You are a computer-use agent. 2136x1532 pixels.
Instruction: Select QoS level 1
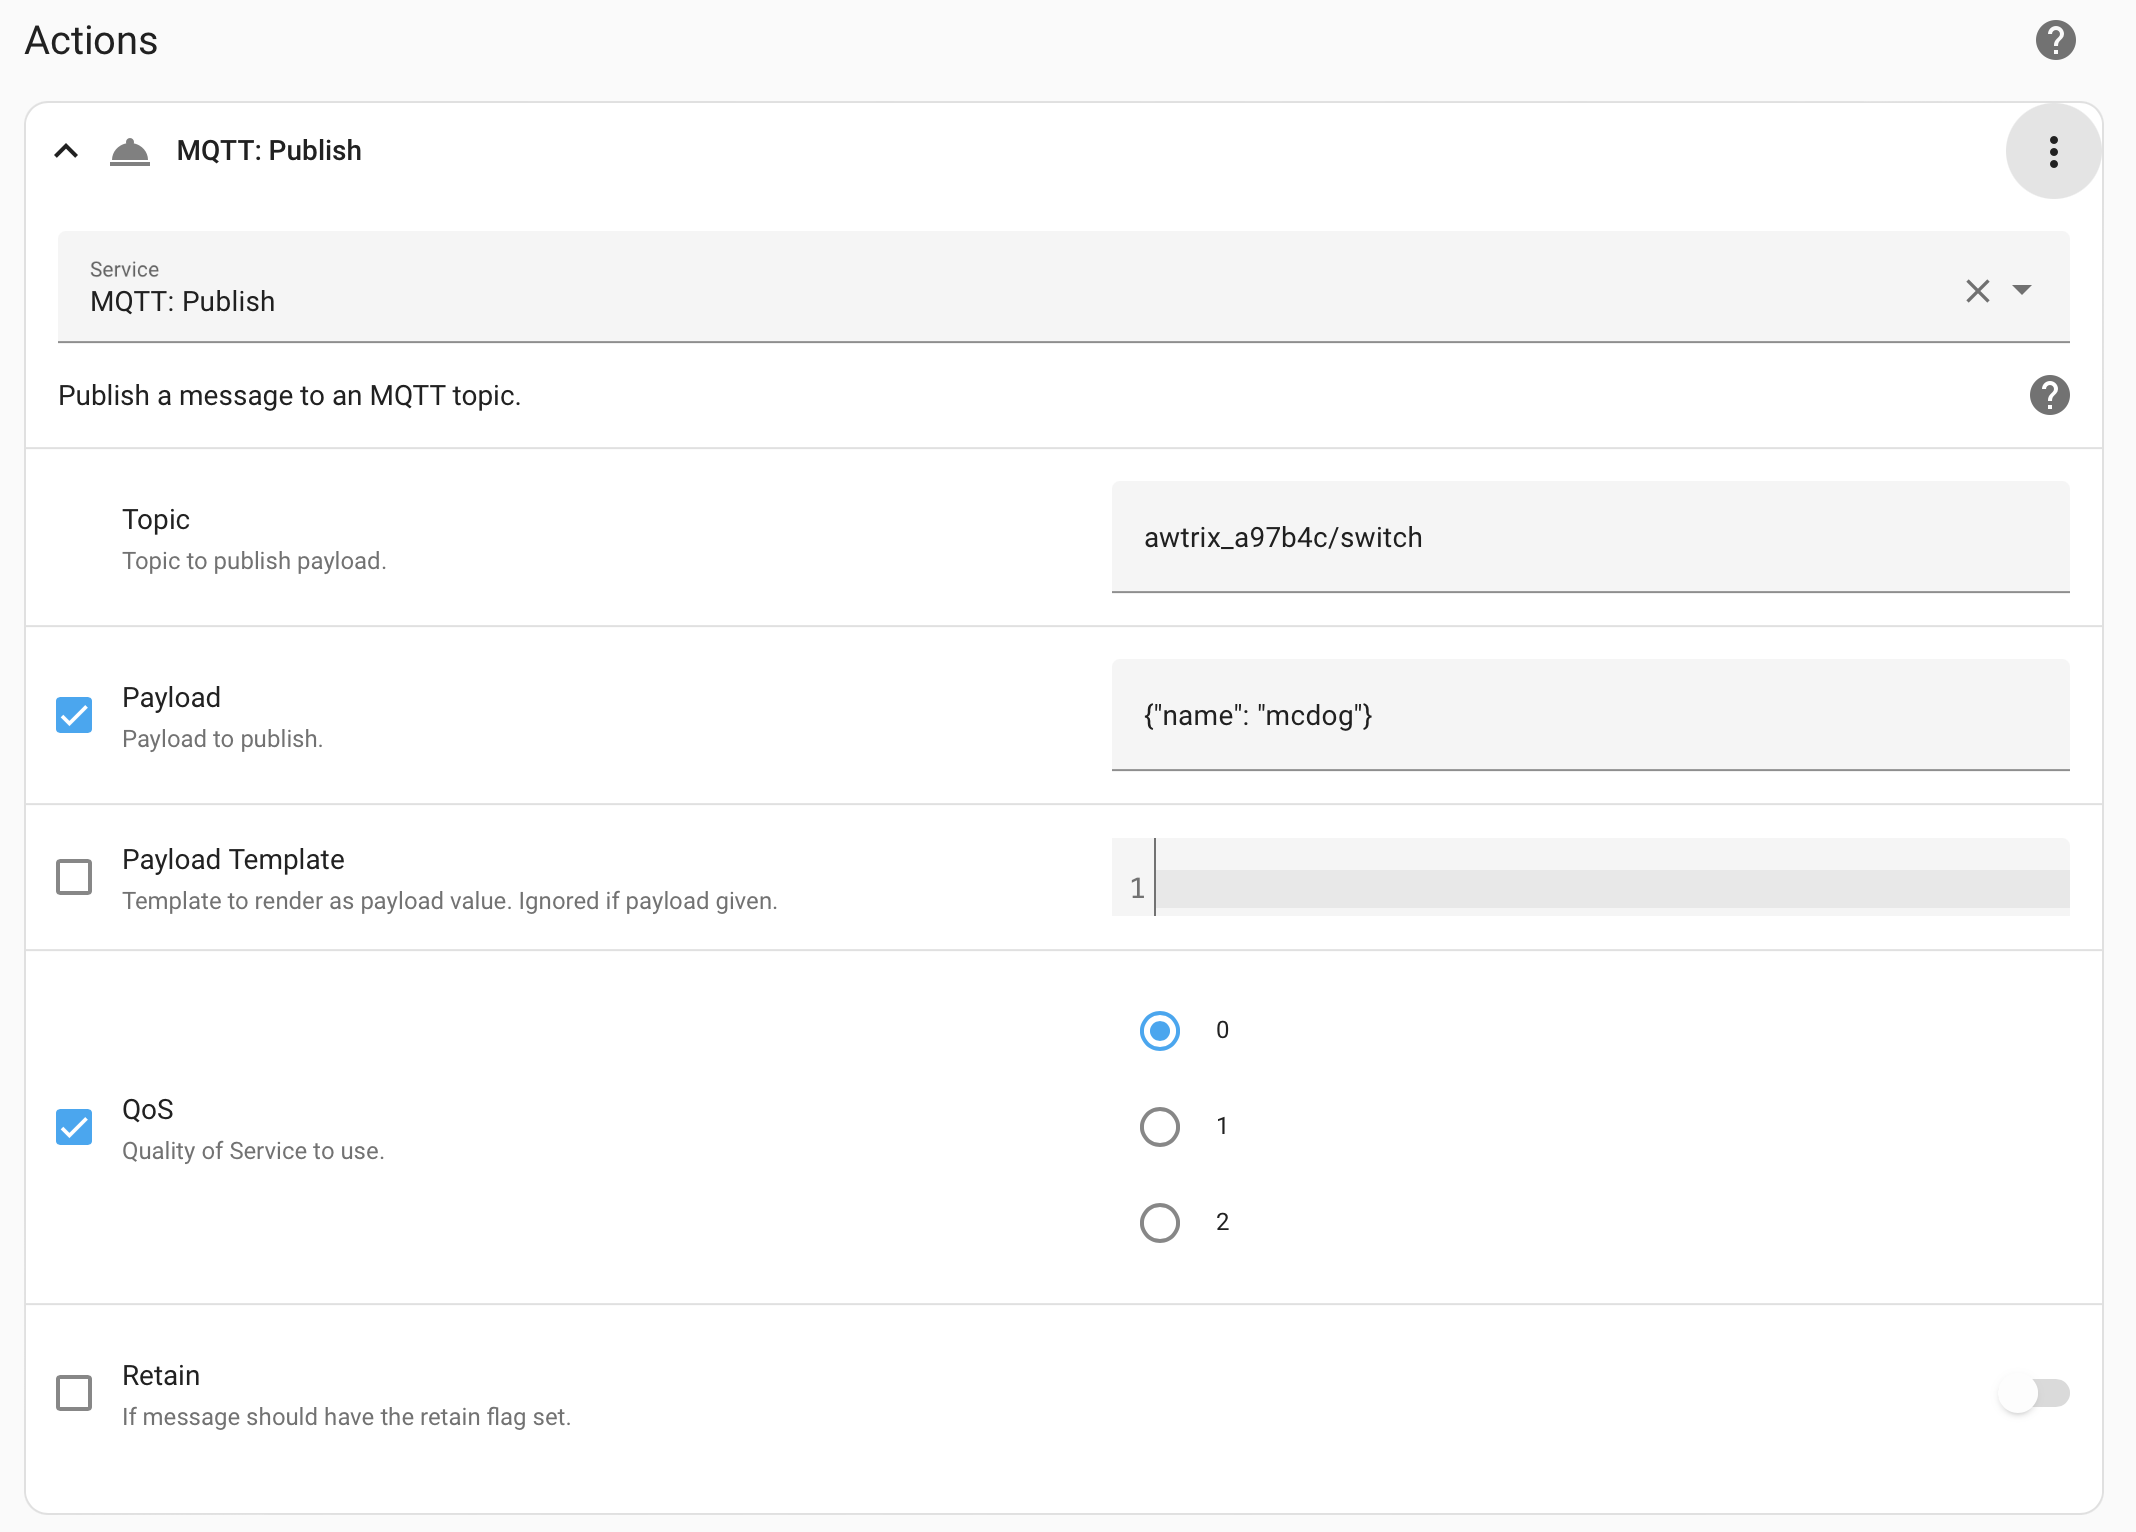(1159, 1127)
